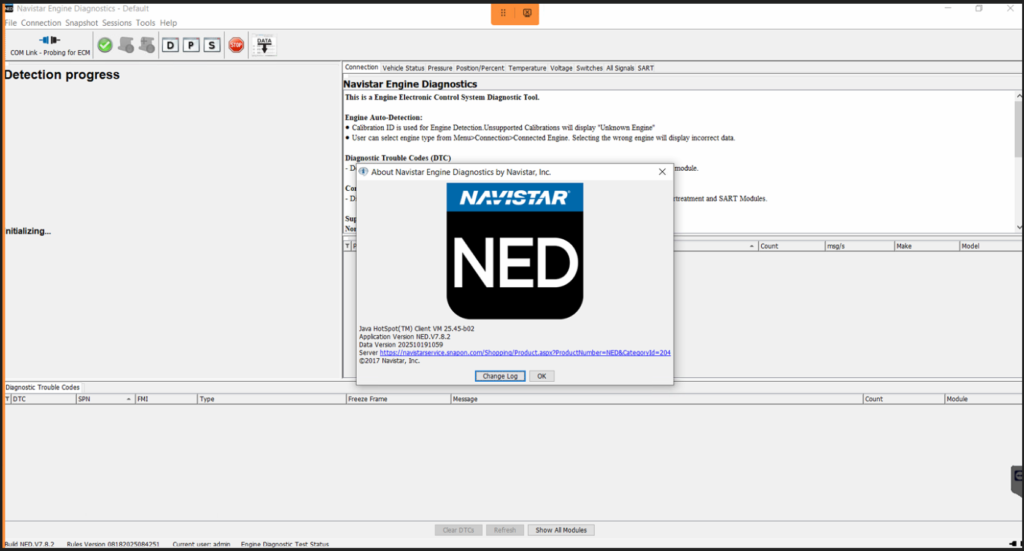
Task: Click the orange grip-dots icon at top
Action: tap(503, 13)
